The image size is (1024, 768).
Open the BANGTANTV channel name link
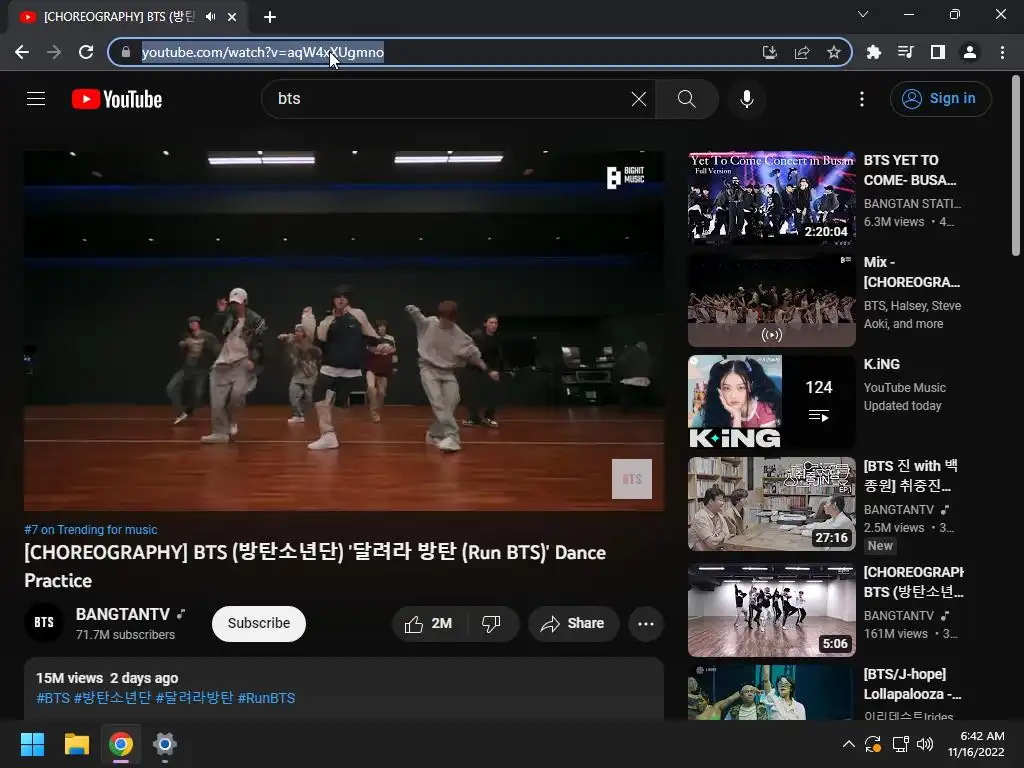pos(122,615)
